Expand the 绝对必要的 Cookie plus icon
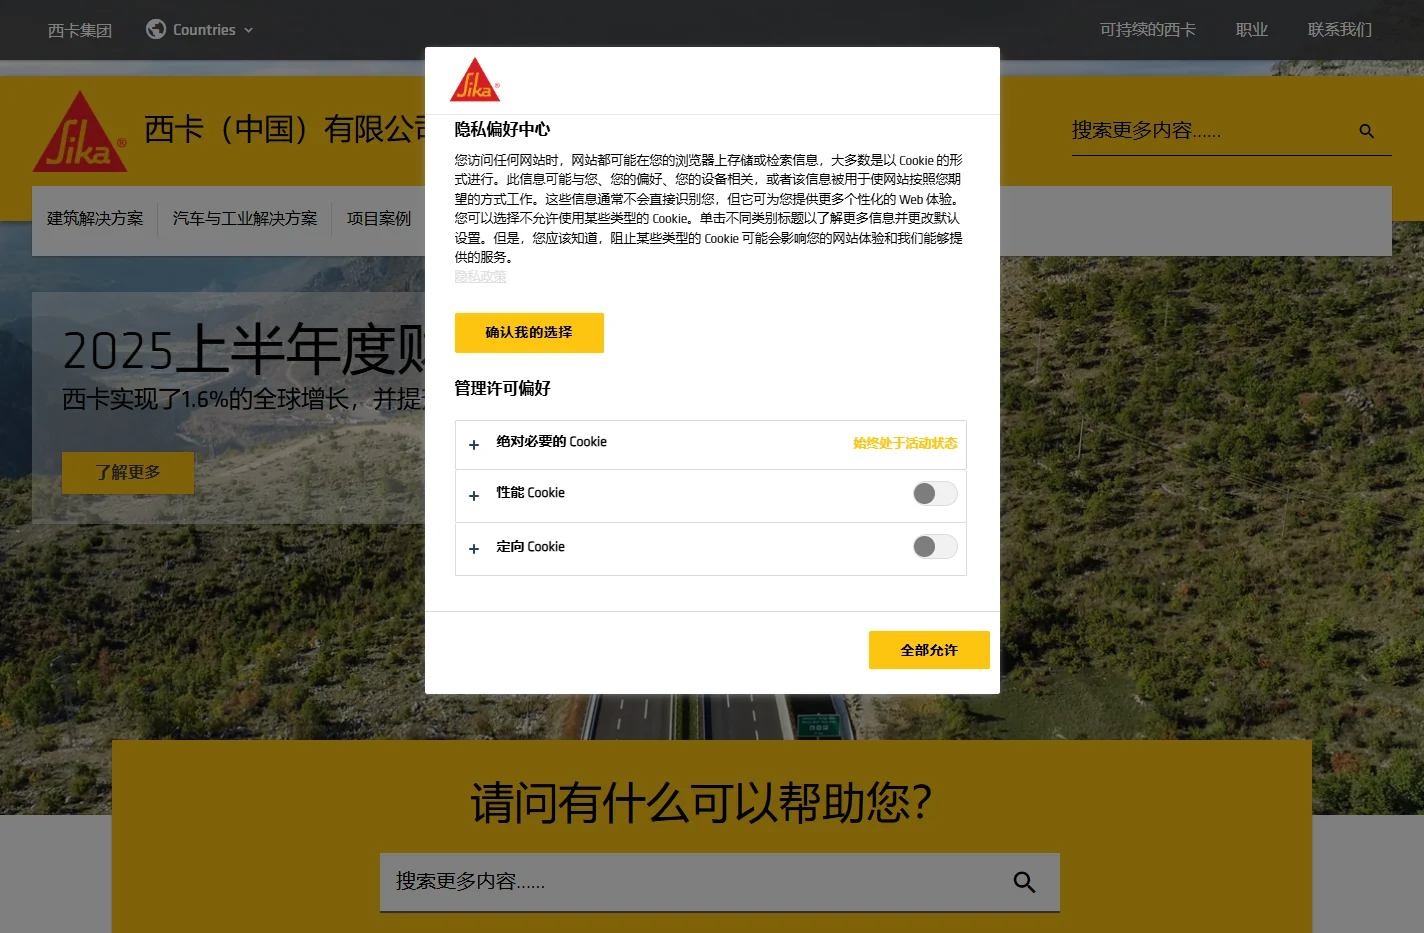This screenshot has height=933, width=1424. click(x=474, y=445)
